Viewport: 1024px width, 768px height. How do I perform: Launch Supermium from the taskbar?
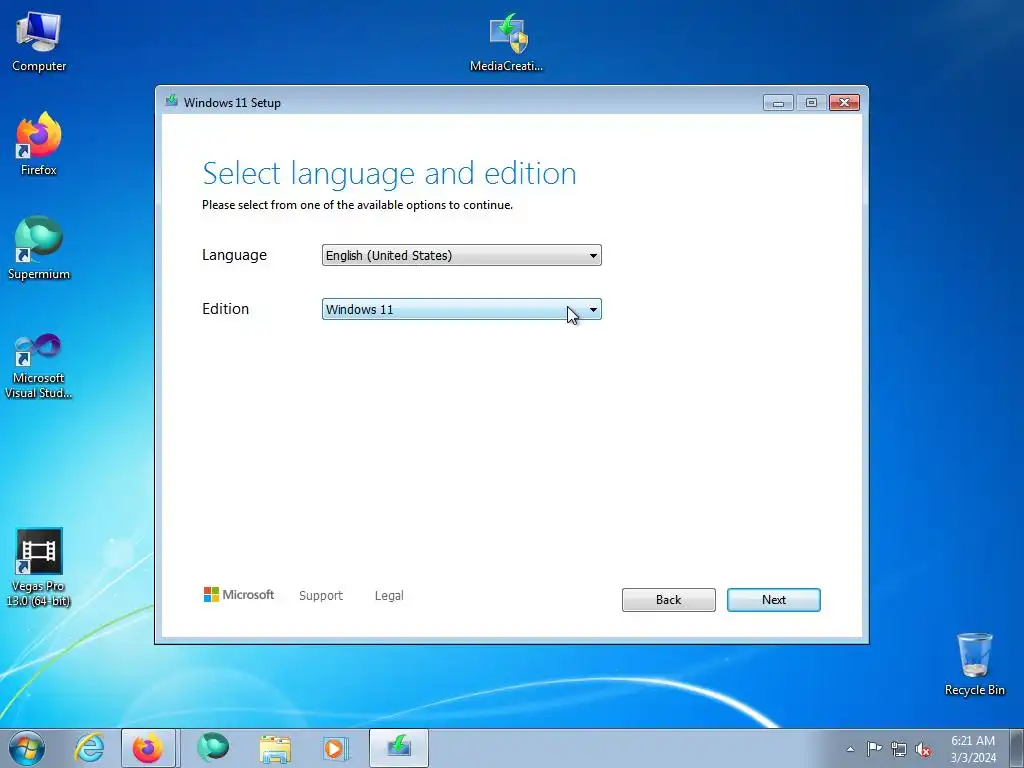[213, 748]
